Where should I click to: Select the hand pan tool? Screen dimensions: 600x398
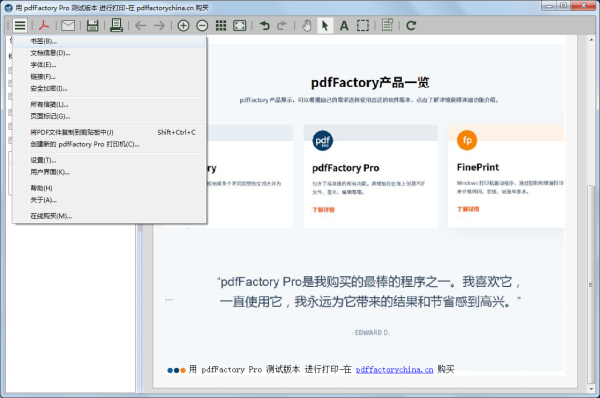[x=307, y=26]
